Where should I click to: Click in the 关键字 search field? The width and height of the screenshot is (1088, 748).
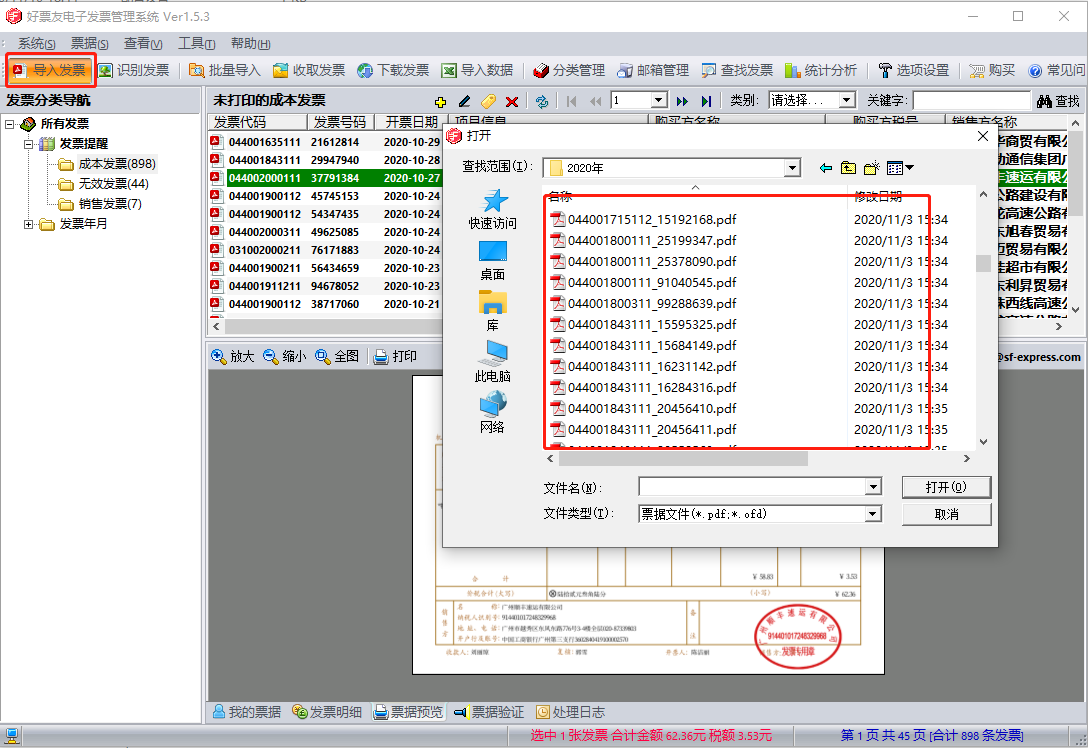pyautogui.click(x=971, y=101)
